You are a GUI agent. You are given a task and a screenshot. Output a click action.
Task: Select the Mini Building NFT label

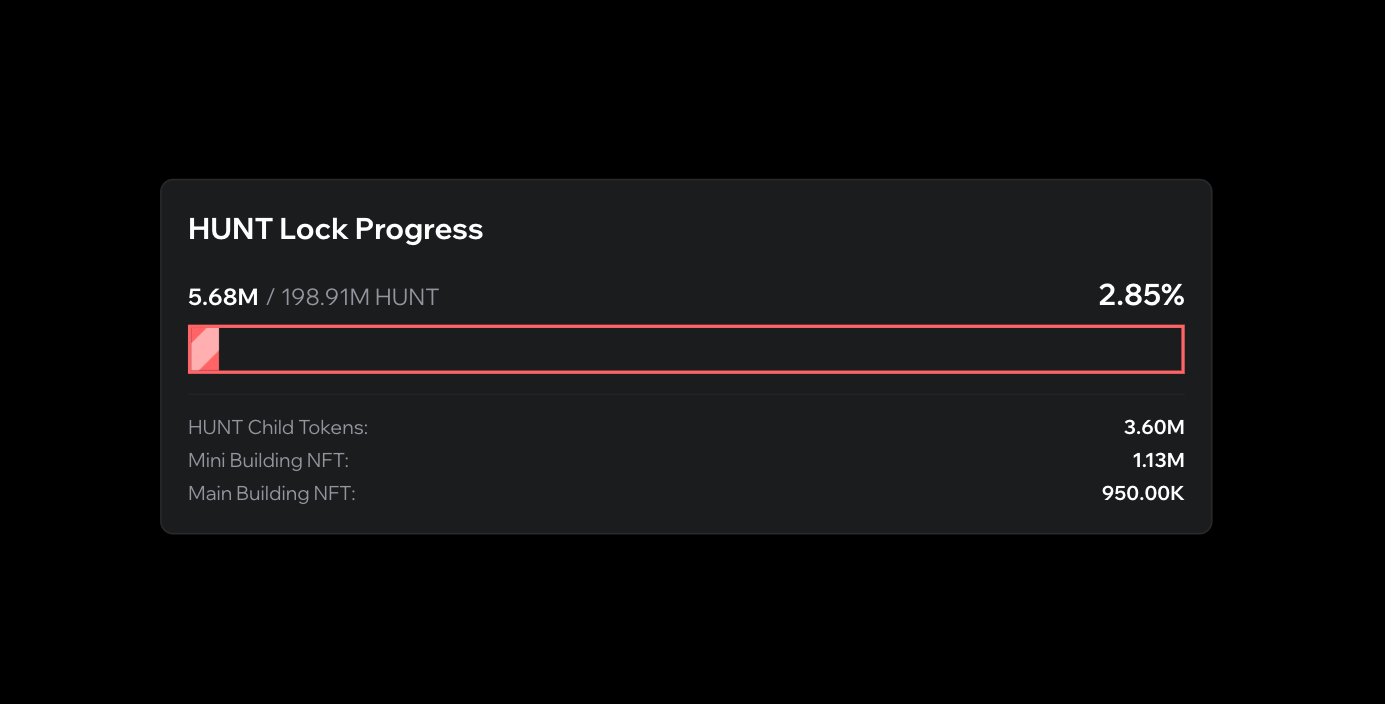[x=268, y=461]
